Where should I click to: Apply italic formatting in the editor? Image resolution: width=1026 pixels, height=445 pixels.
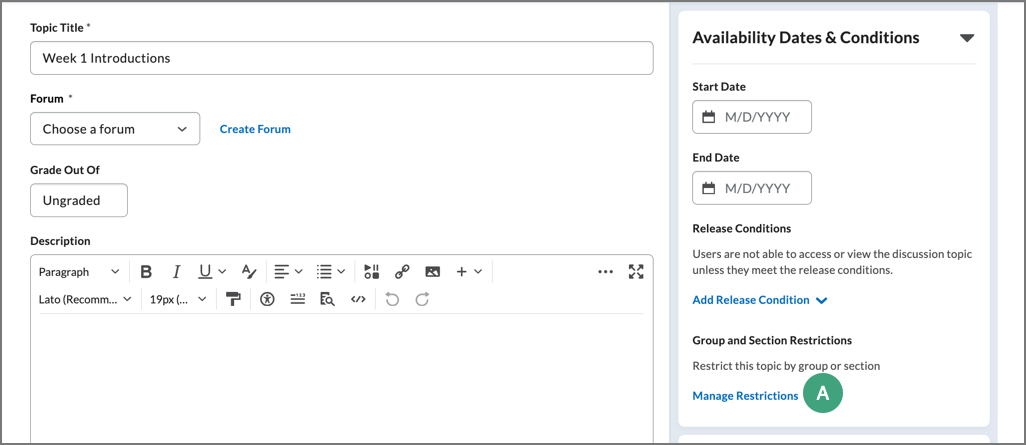coord(176,272)
